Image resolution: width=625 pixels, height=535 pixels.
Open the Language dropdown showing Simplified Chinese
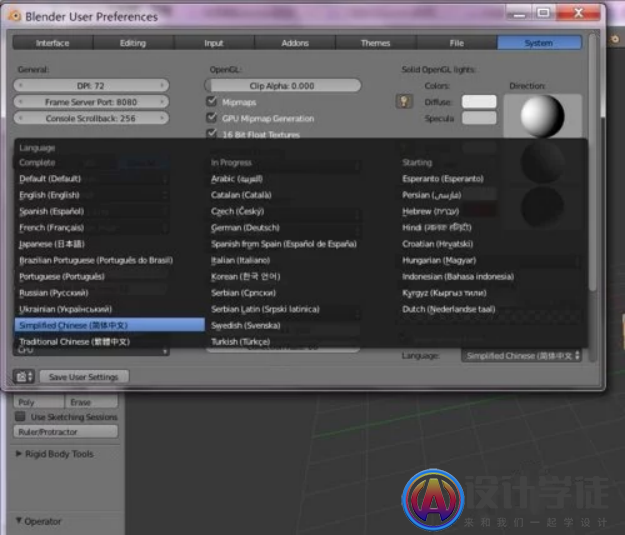point(521,356)
